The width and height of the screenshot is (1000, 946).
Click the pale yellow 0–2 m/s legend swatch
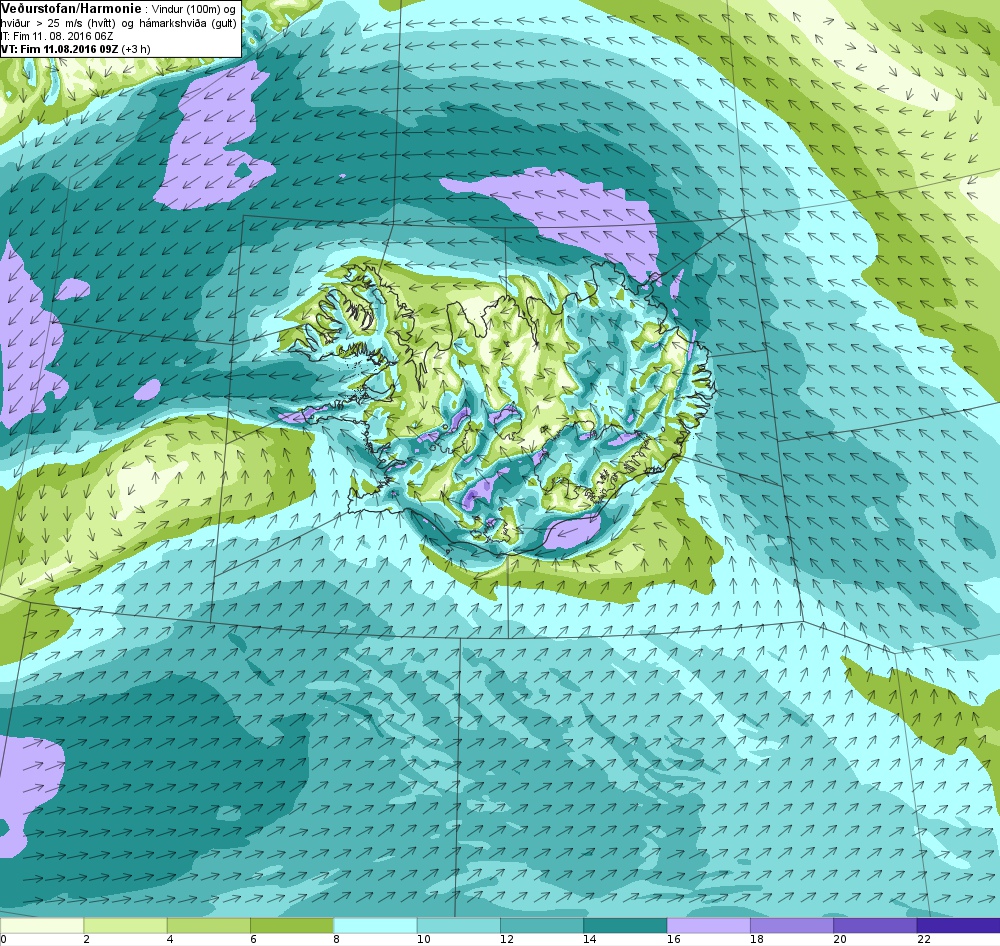(41, 925)
